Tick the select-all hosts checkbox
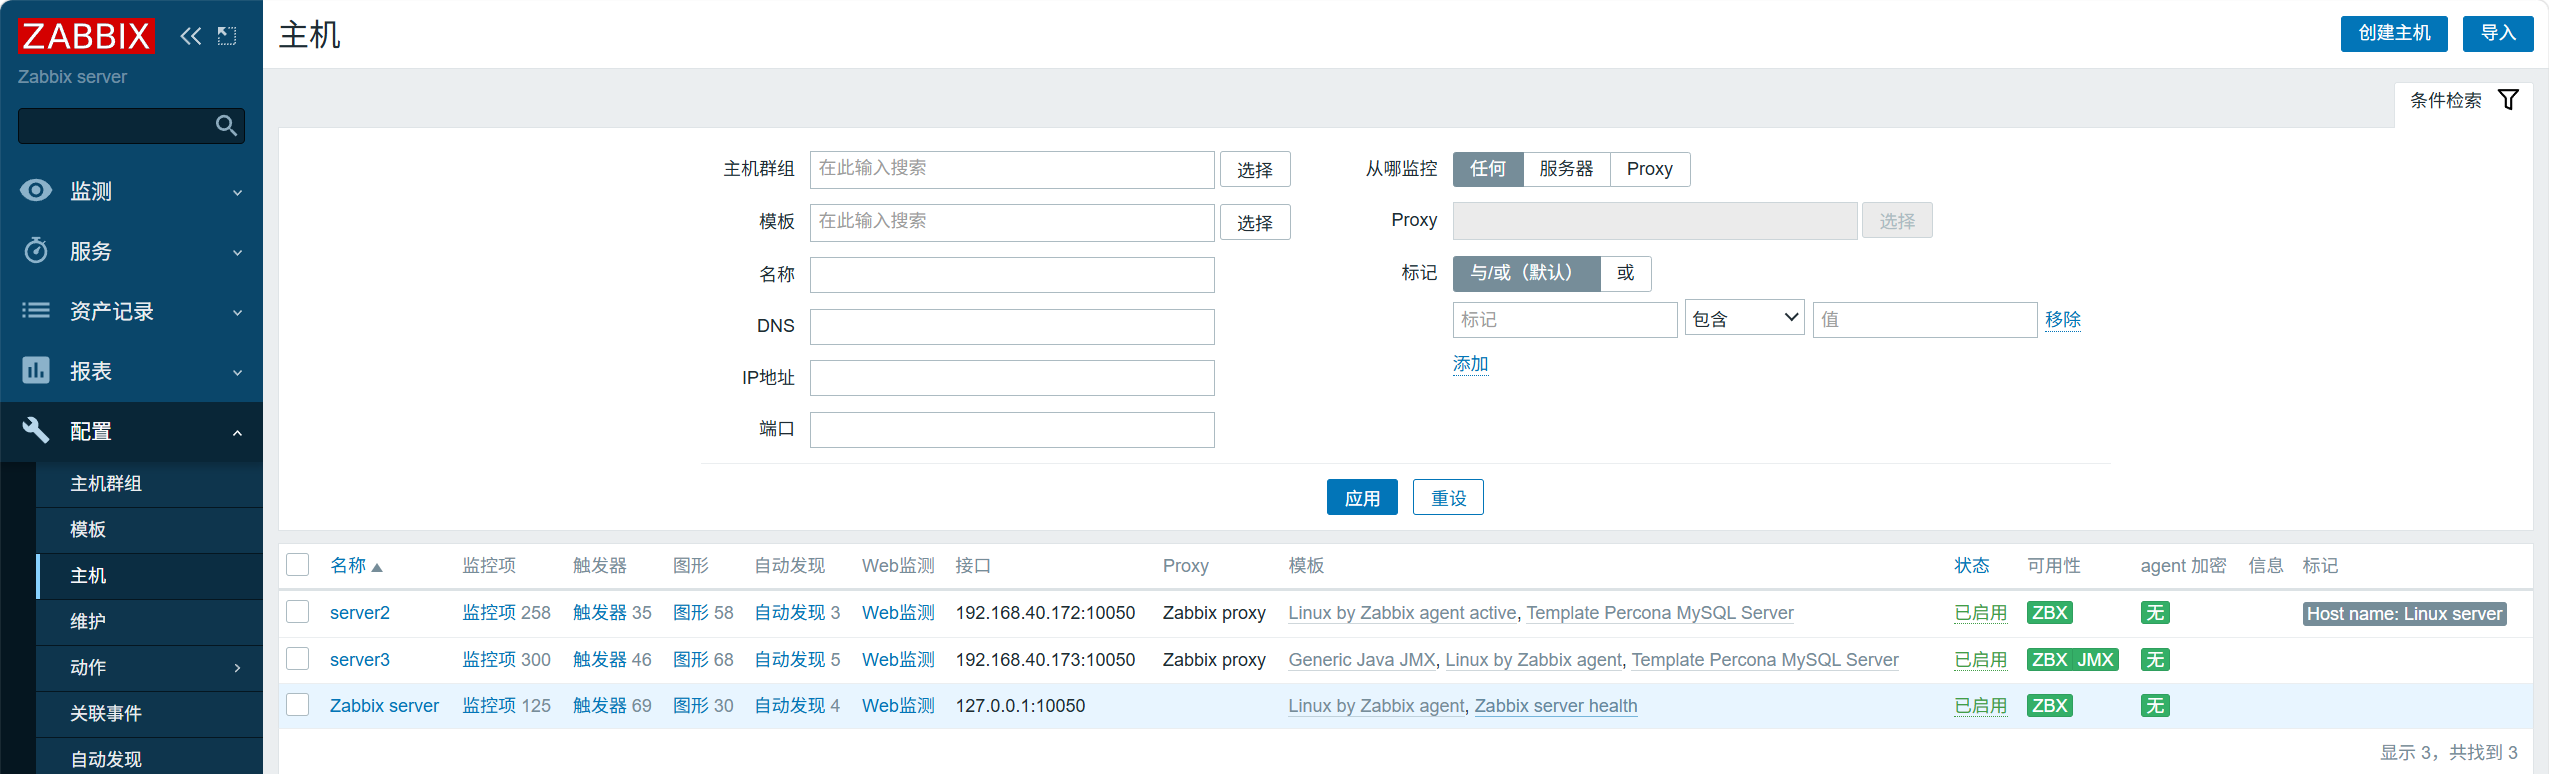The width and height of the screenshot is (2549, 774). [x=298, y=565]
